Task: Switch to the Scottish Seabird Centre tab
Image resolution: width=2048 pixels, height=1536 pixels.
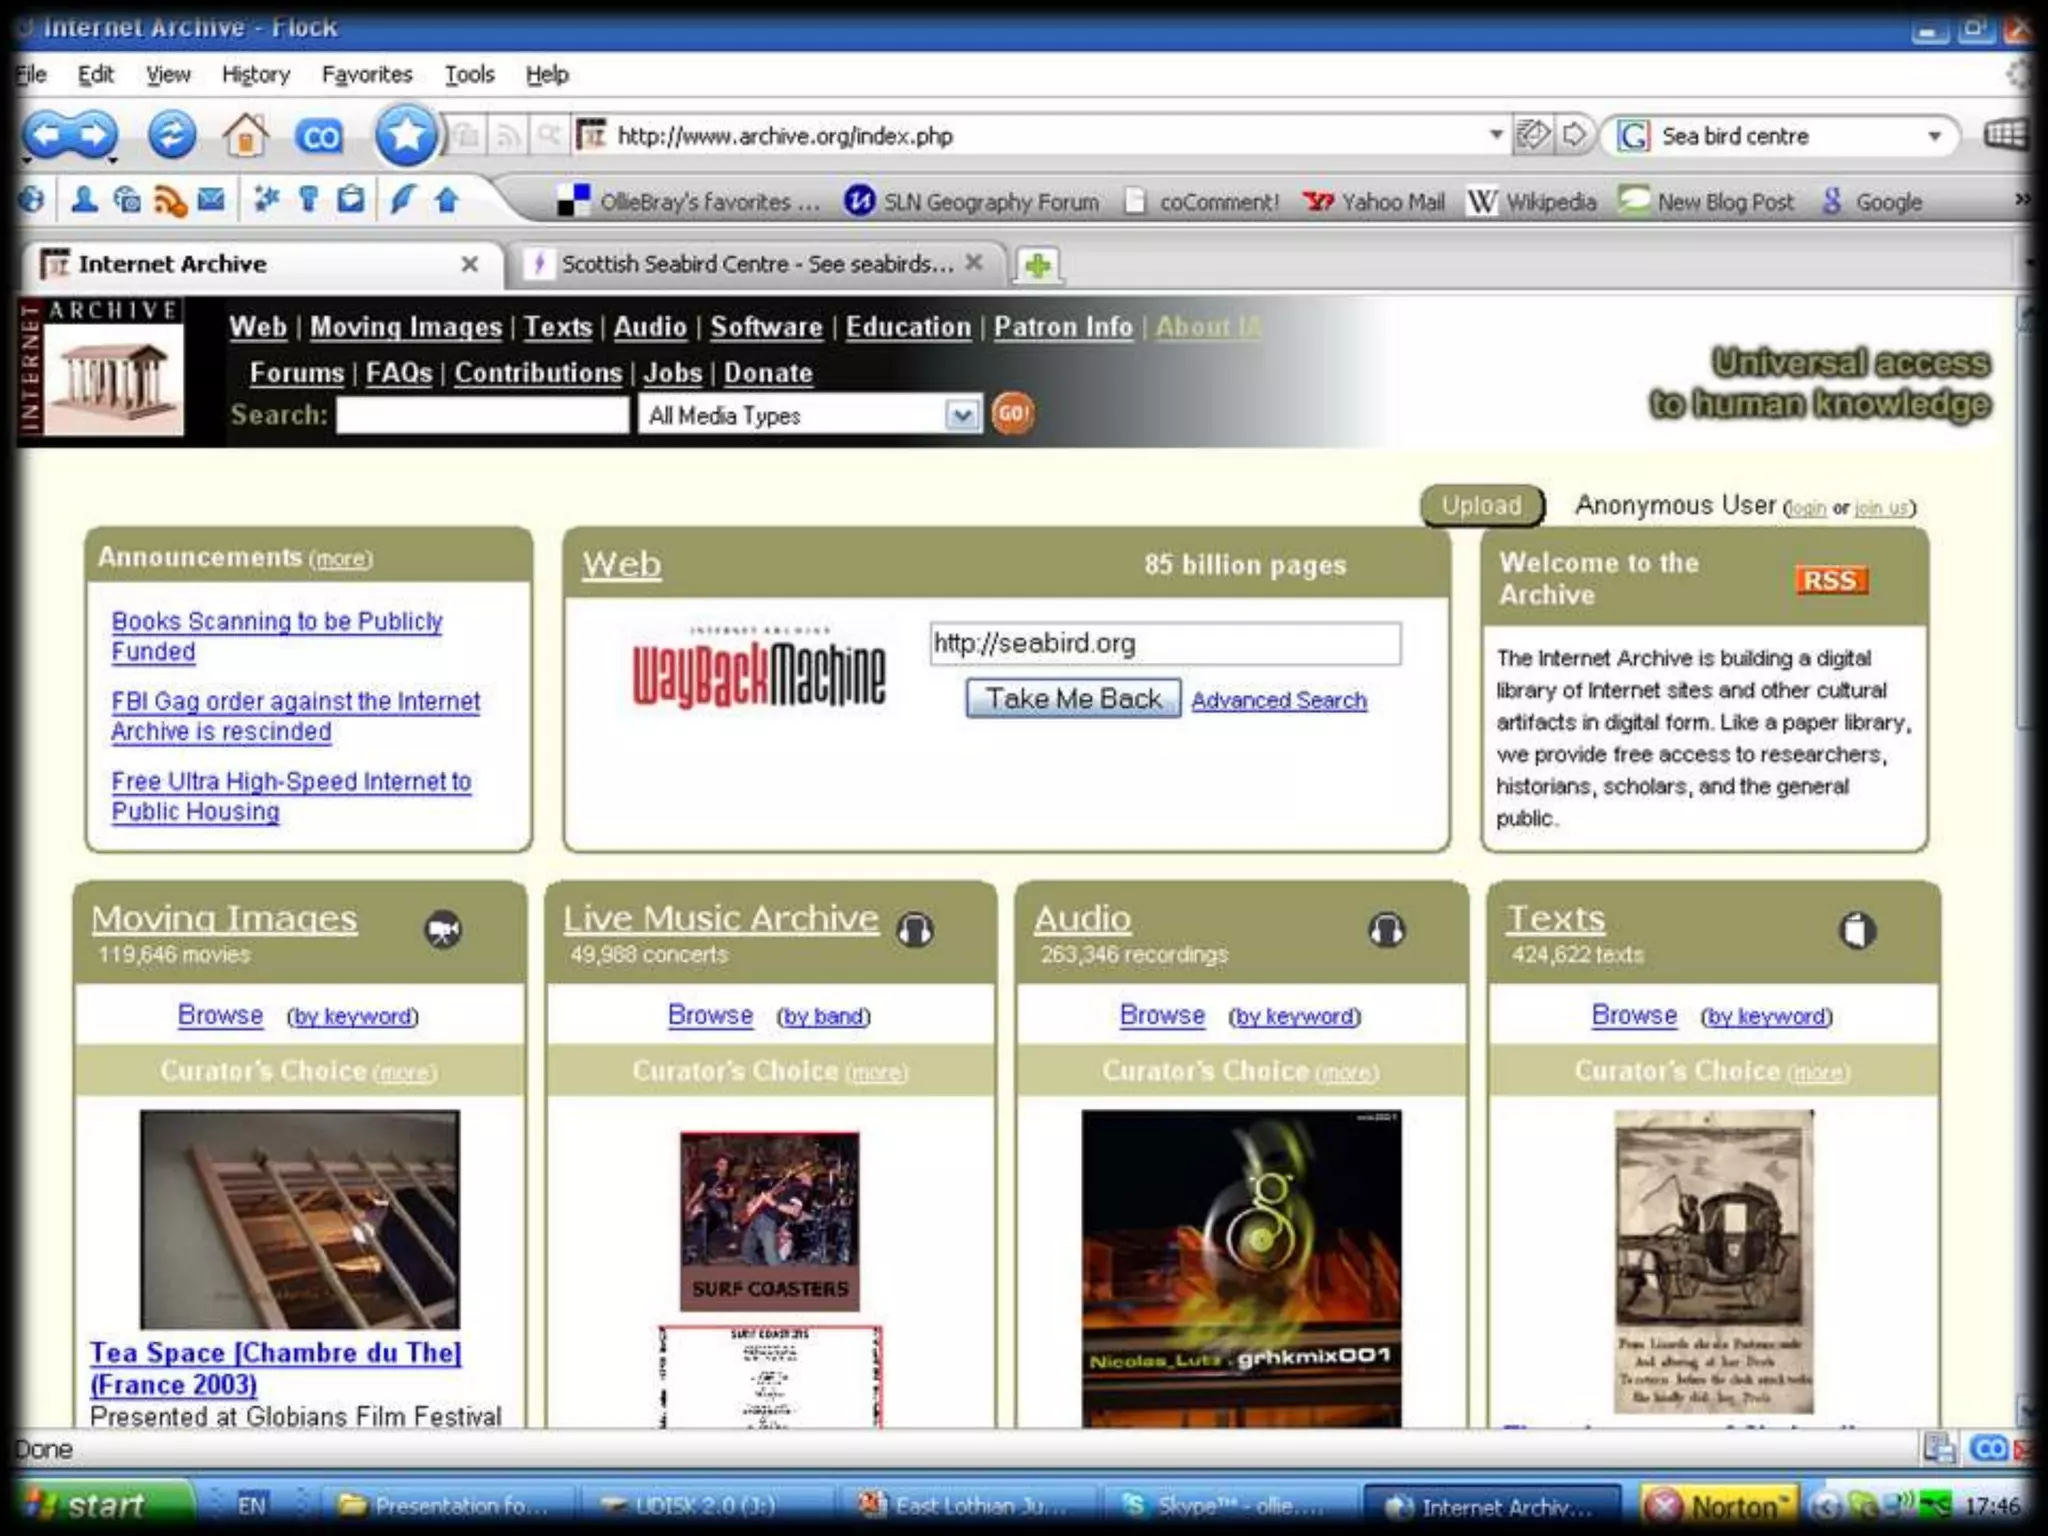Action: 755,264
